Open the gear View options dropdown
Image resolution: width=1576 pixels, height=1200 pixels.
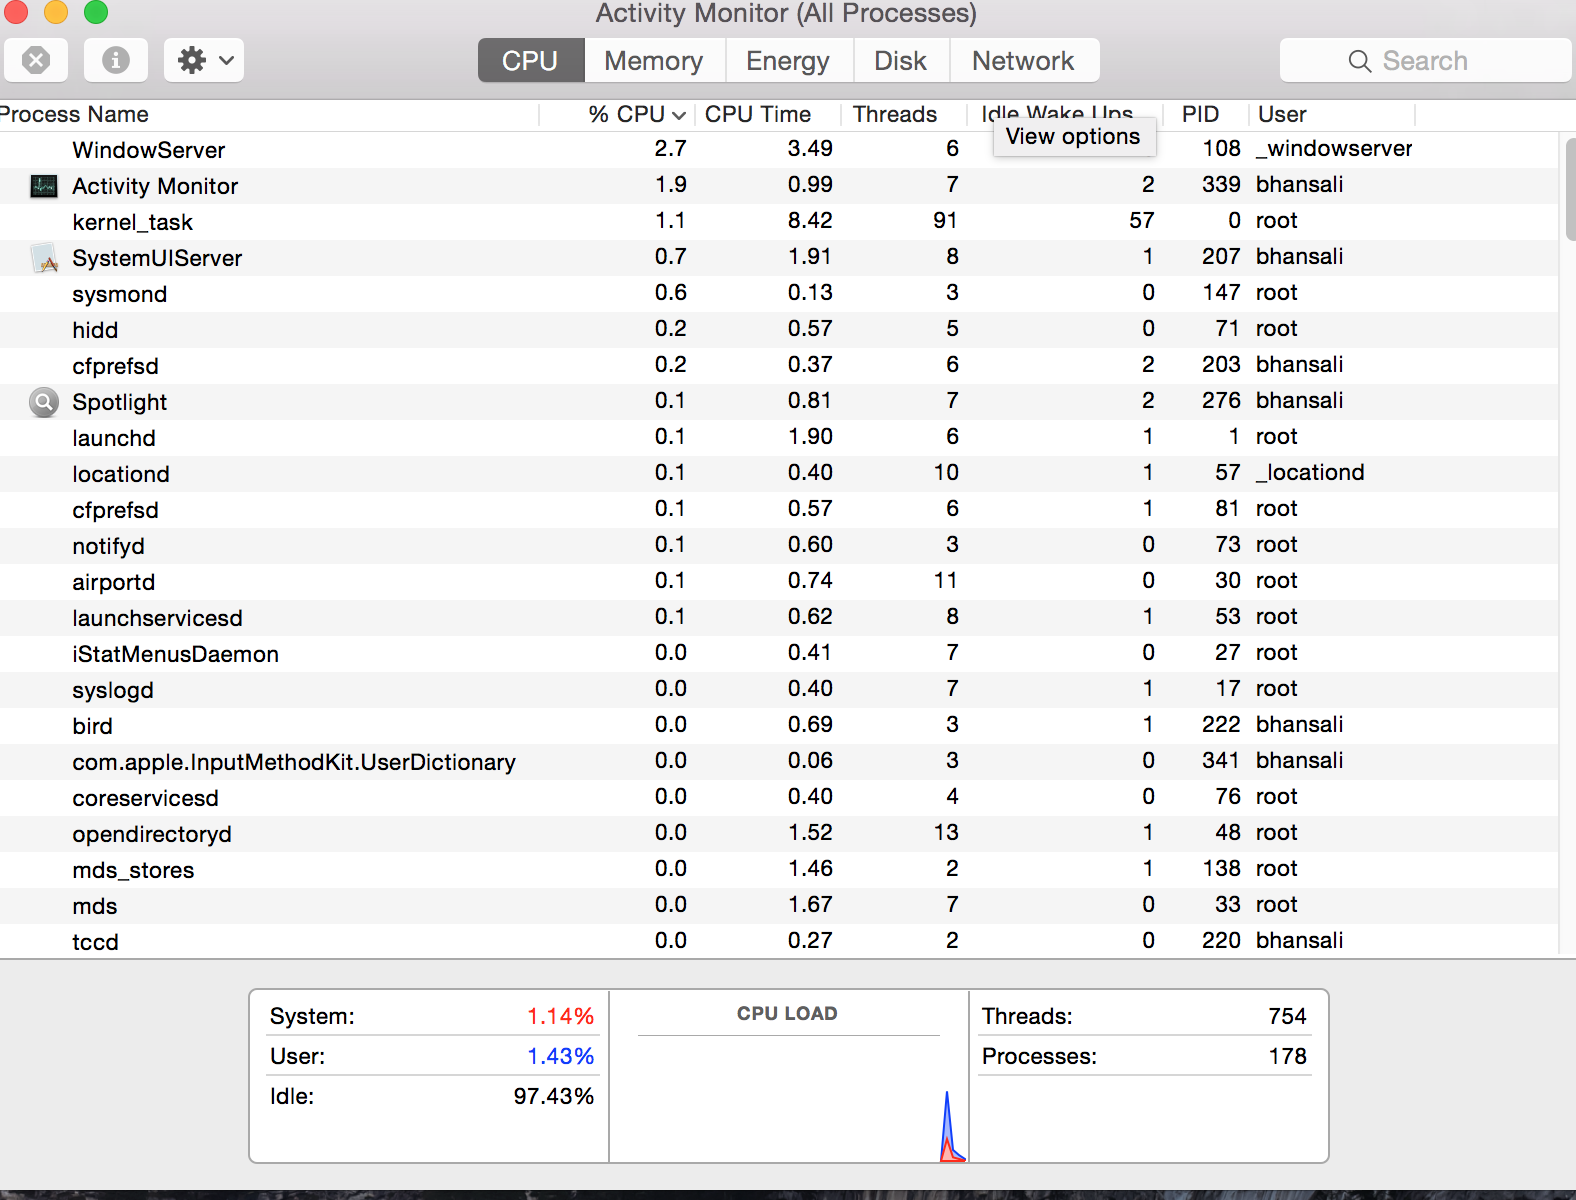pos(204,61)
